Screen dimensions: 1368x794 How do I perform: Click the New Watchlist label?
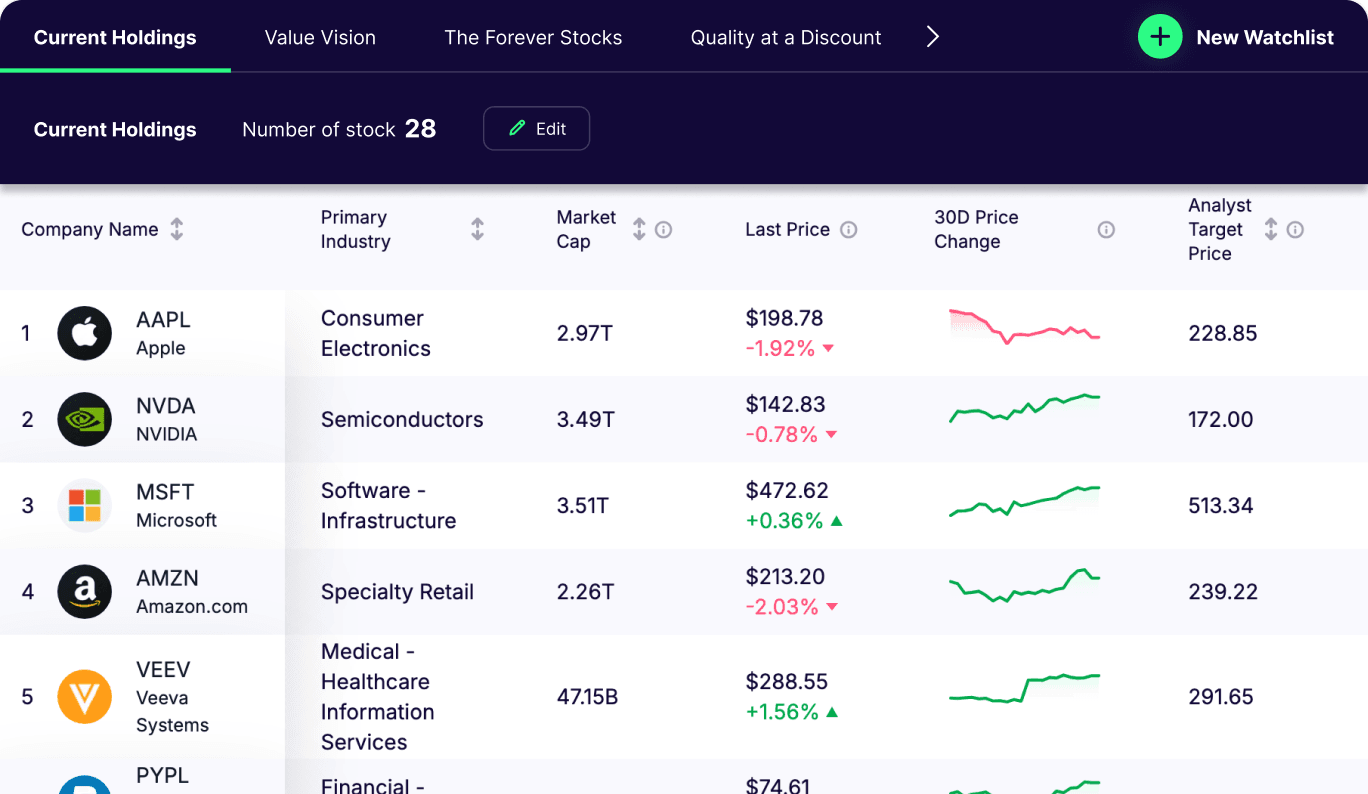(x=1265, y=38)
